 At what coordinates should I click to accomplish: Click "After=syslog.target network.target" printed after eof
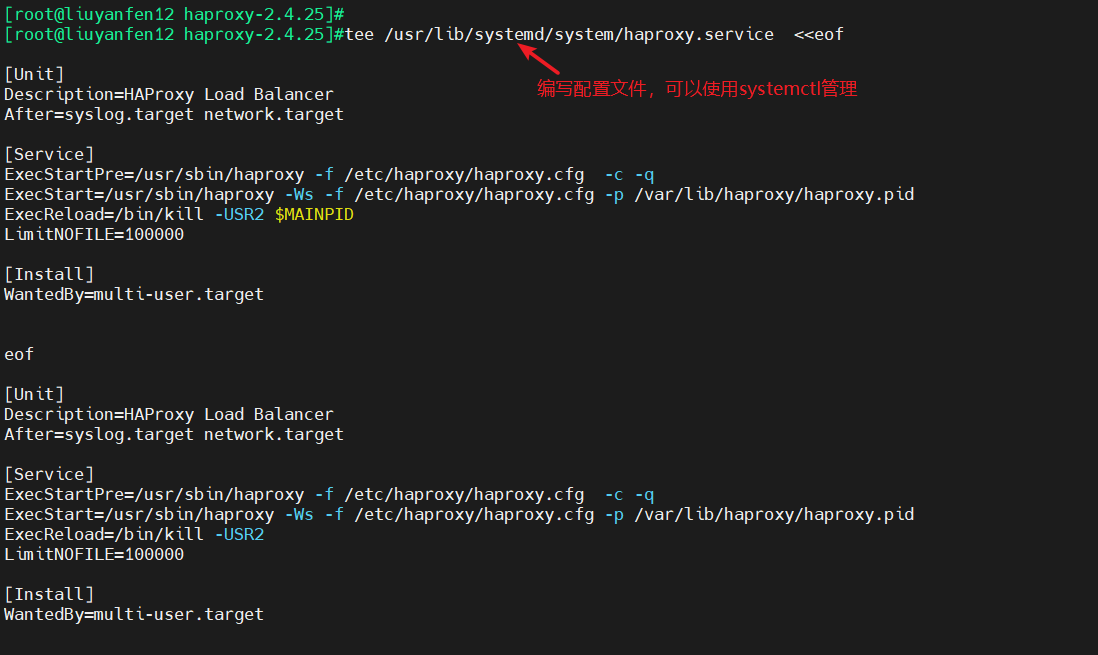(x=174, y=434)
